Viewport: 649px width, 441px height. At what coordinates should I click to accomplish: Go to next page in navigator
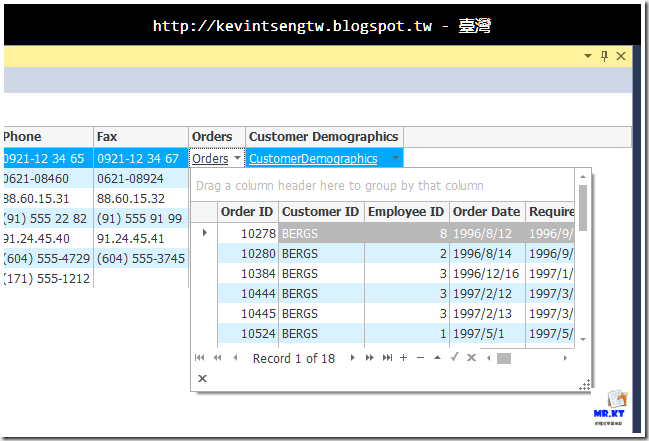click(370, 358)
